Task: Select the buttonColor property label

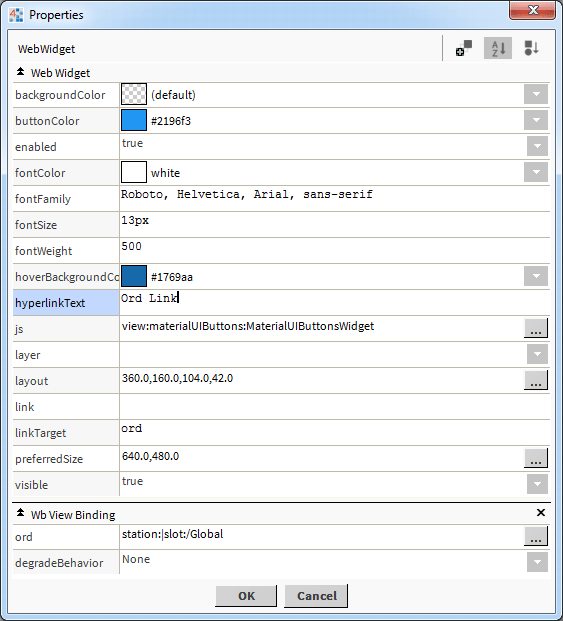Action: click(x=47, y=121)
